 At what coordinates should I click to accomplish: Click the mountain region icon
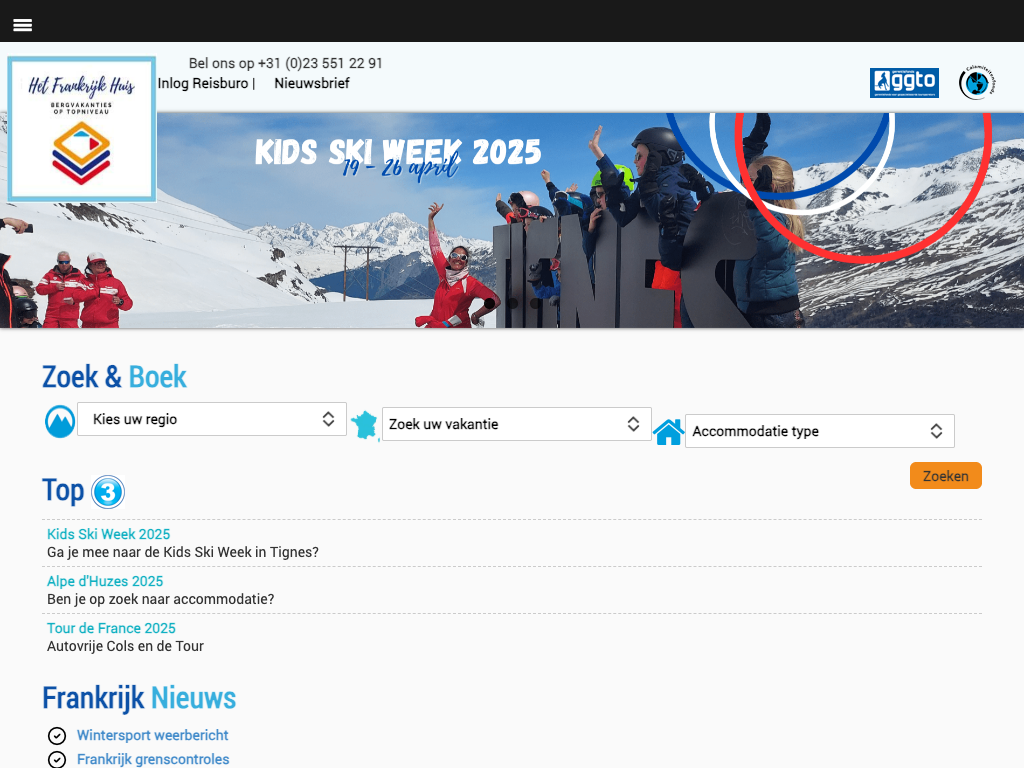[x=59, y=421]
